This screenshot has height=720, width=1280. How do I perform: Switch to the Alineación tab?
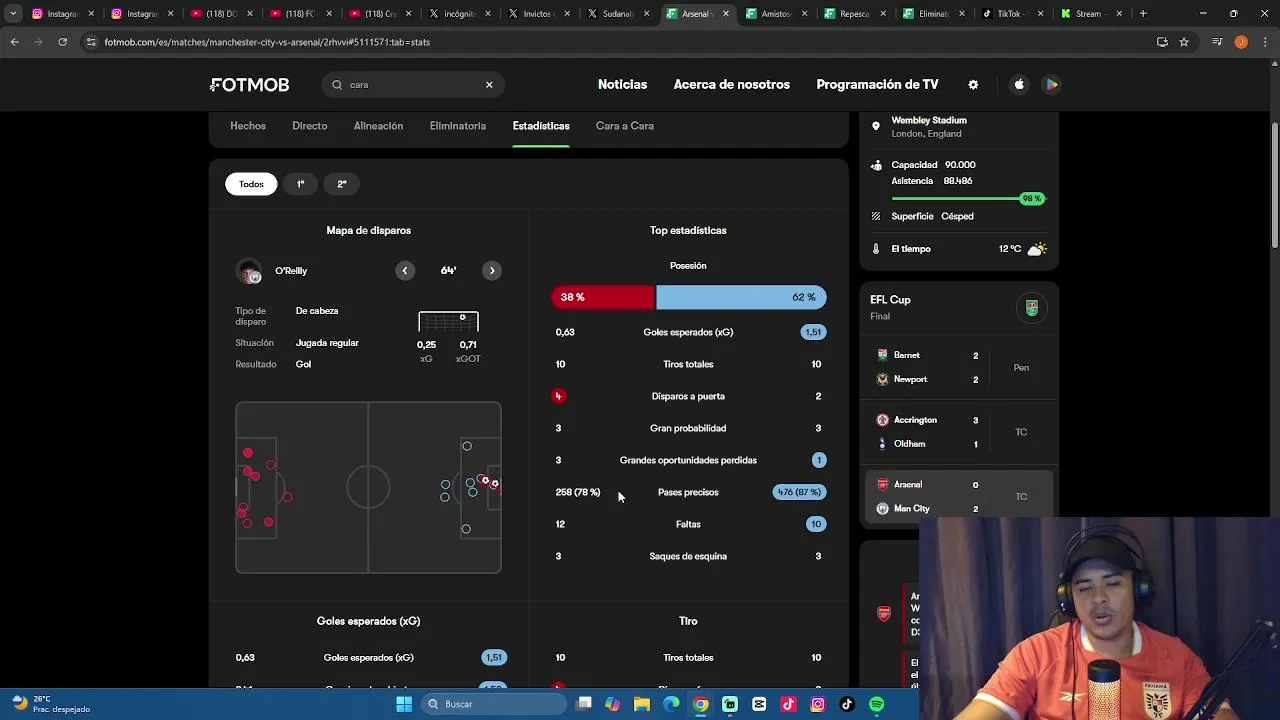coord(378,126)
